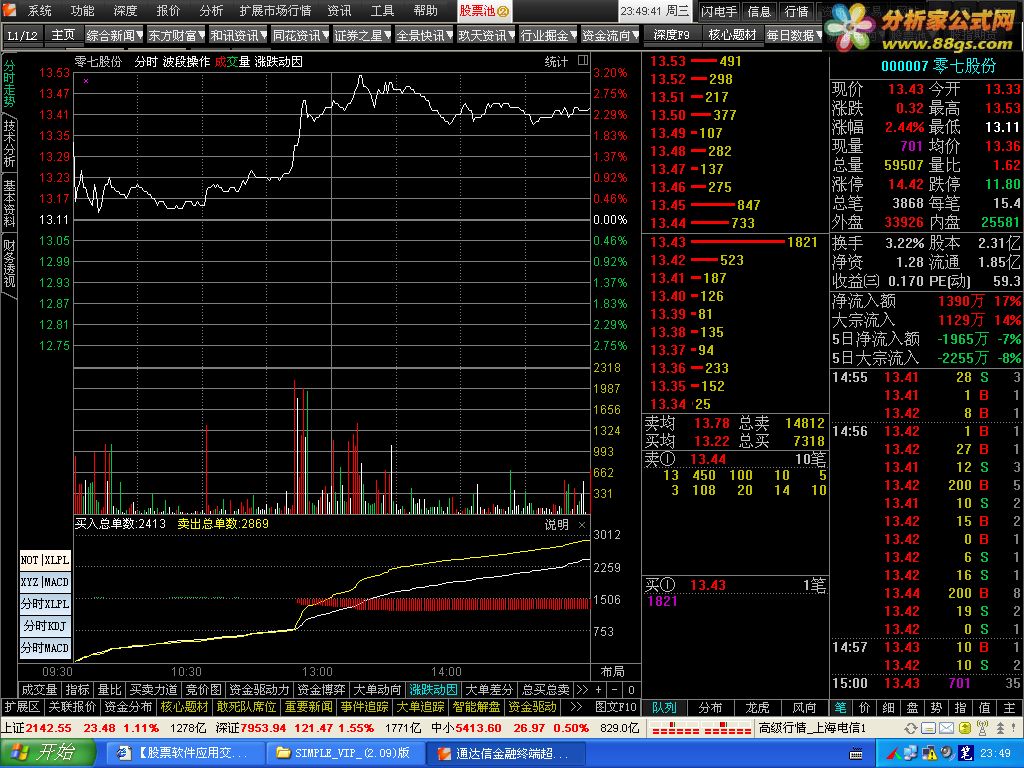This screenshot has width=1024, height=768.
Task: Toggle the 笔 tick view in the bottom-right tabs
Action: pos(840,708)
